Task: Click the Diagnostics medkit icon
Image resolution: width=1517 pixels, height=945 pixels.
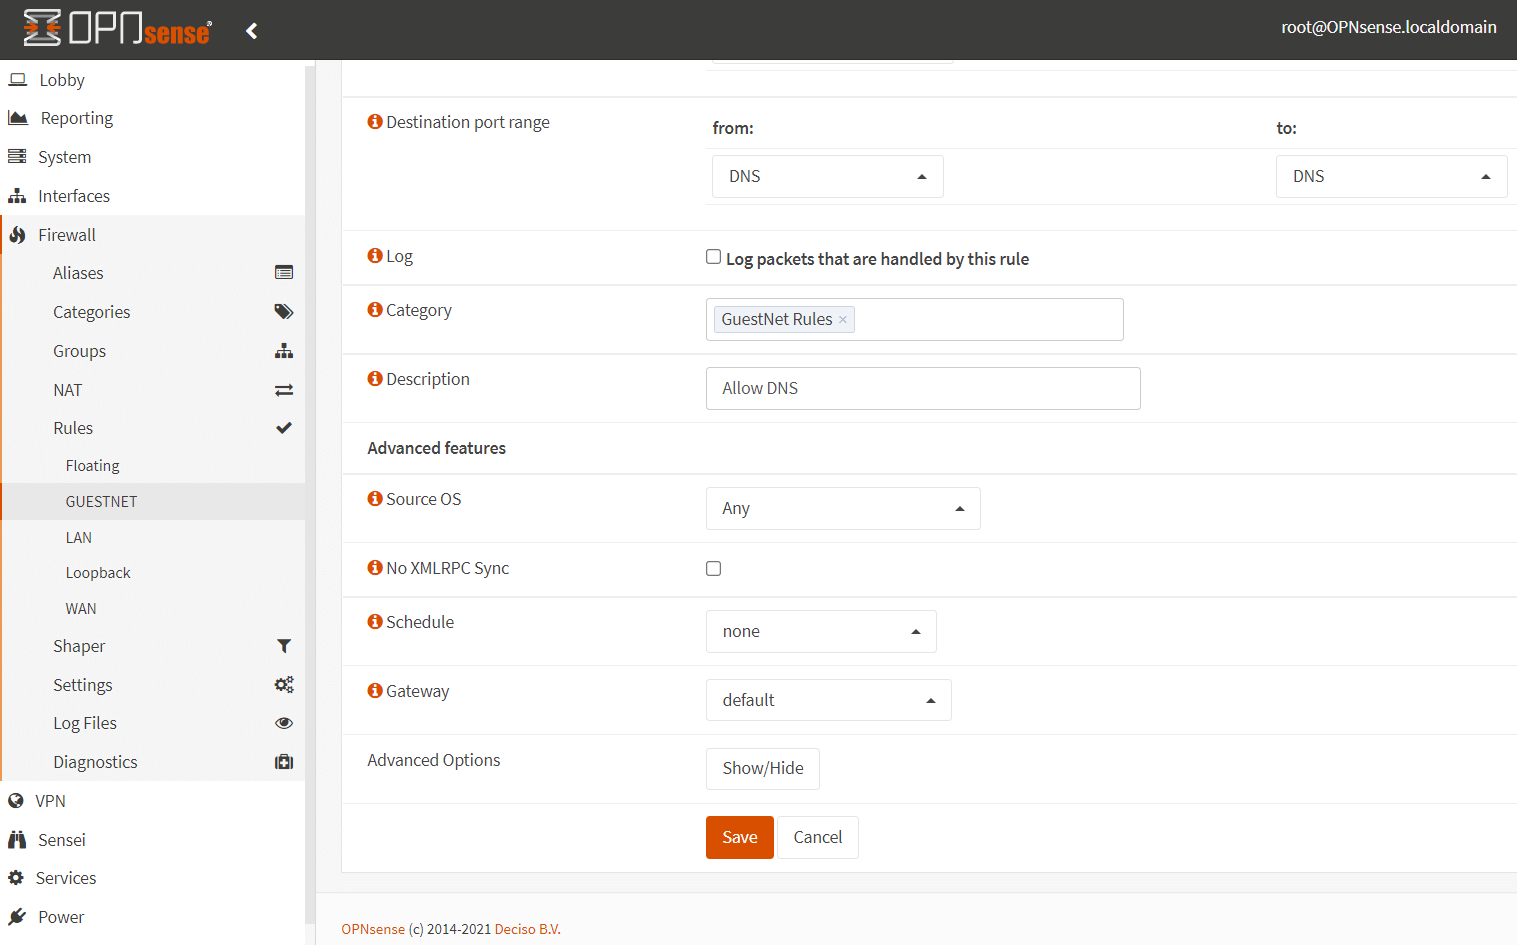Action: (284, 762)
